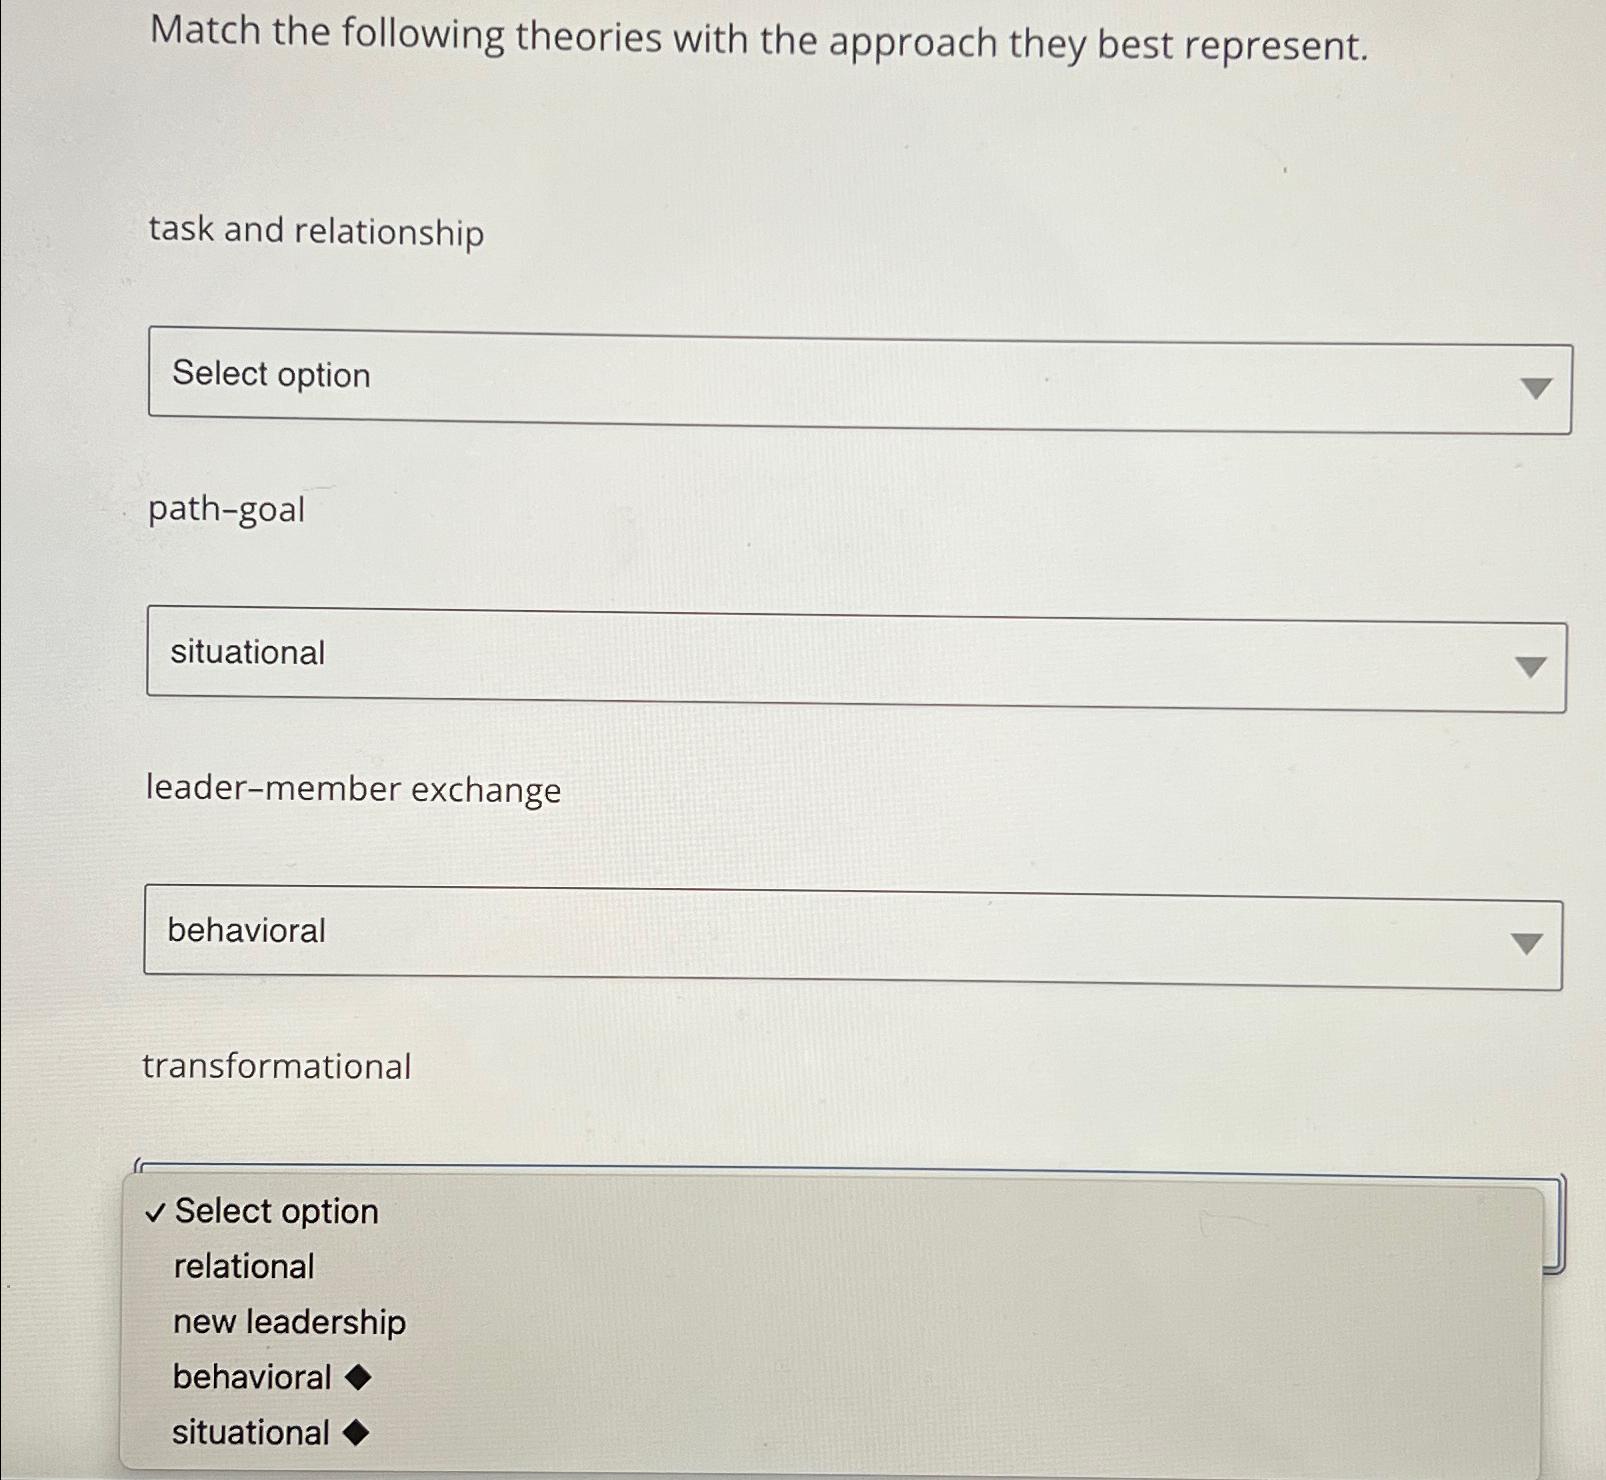Image resolution: width=1606 pixels, height=1480 pixels.
Task: Choose 'situational' in the open options list
Action: [250, 1433]
